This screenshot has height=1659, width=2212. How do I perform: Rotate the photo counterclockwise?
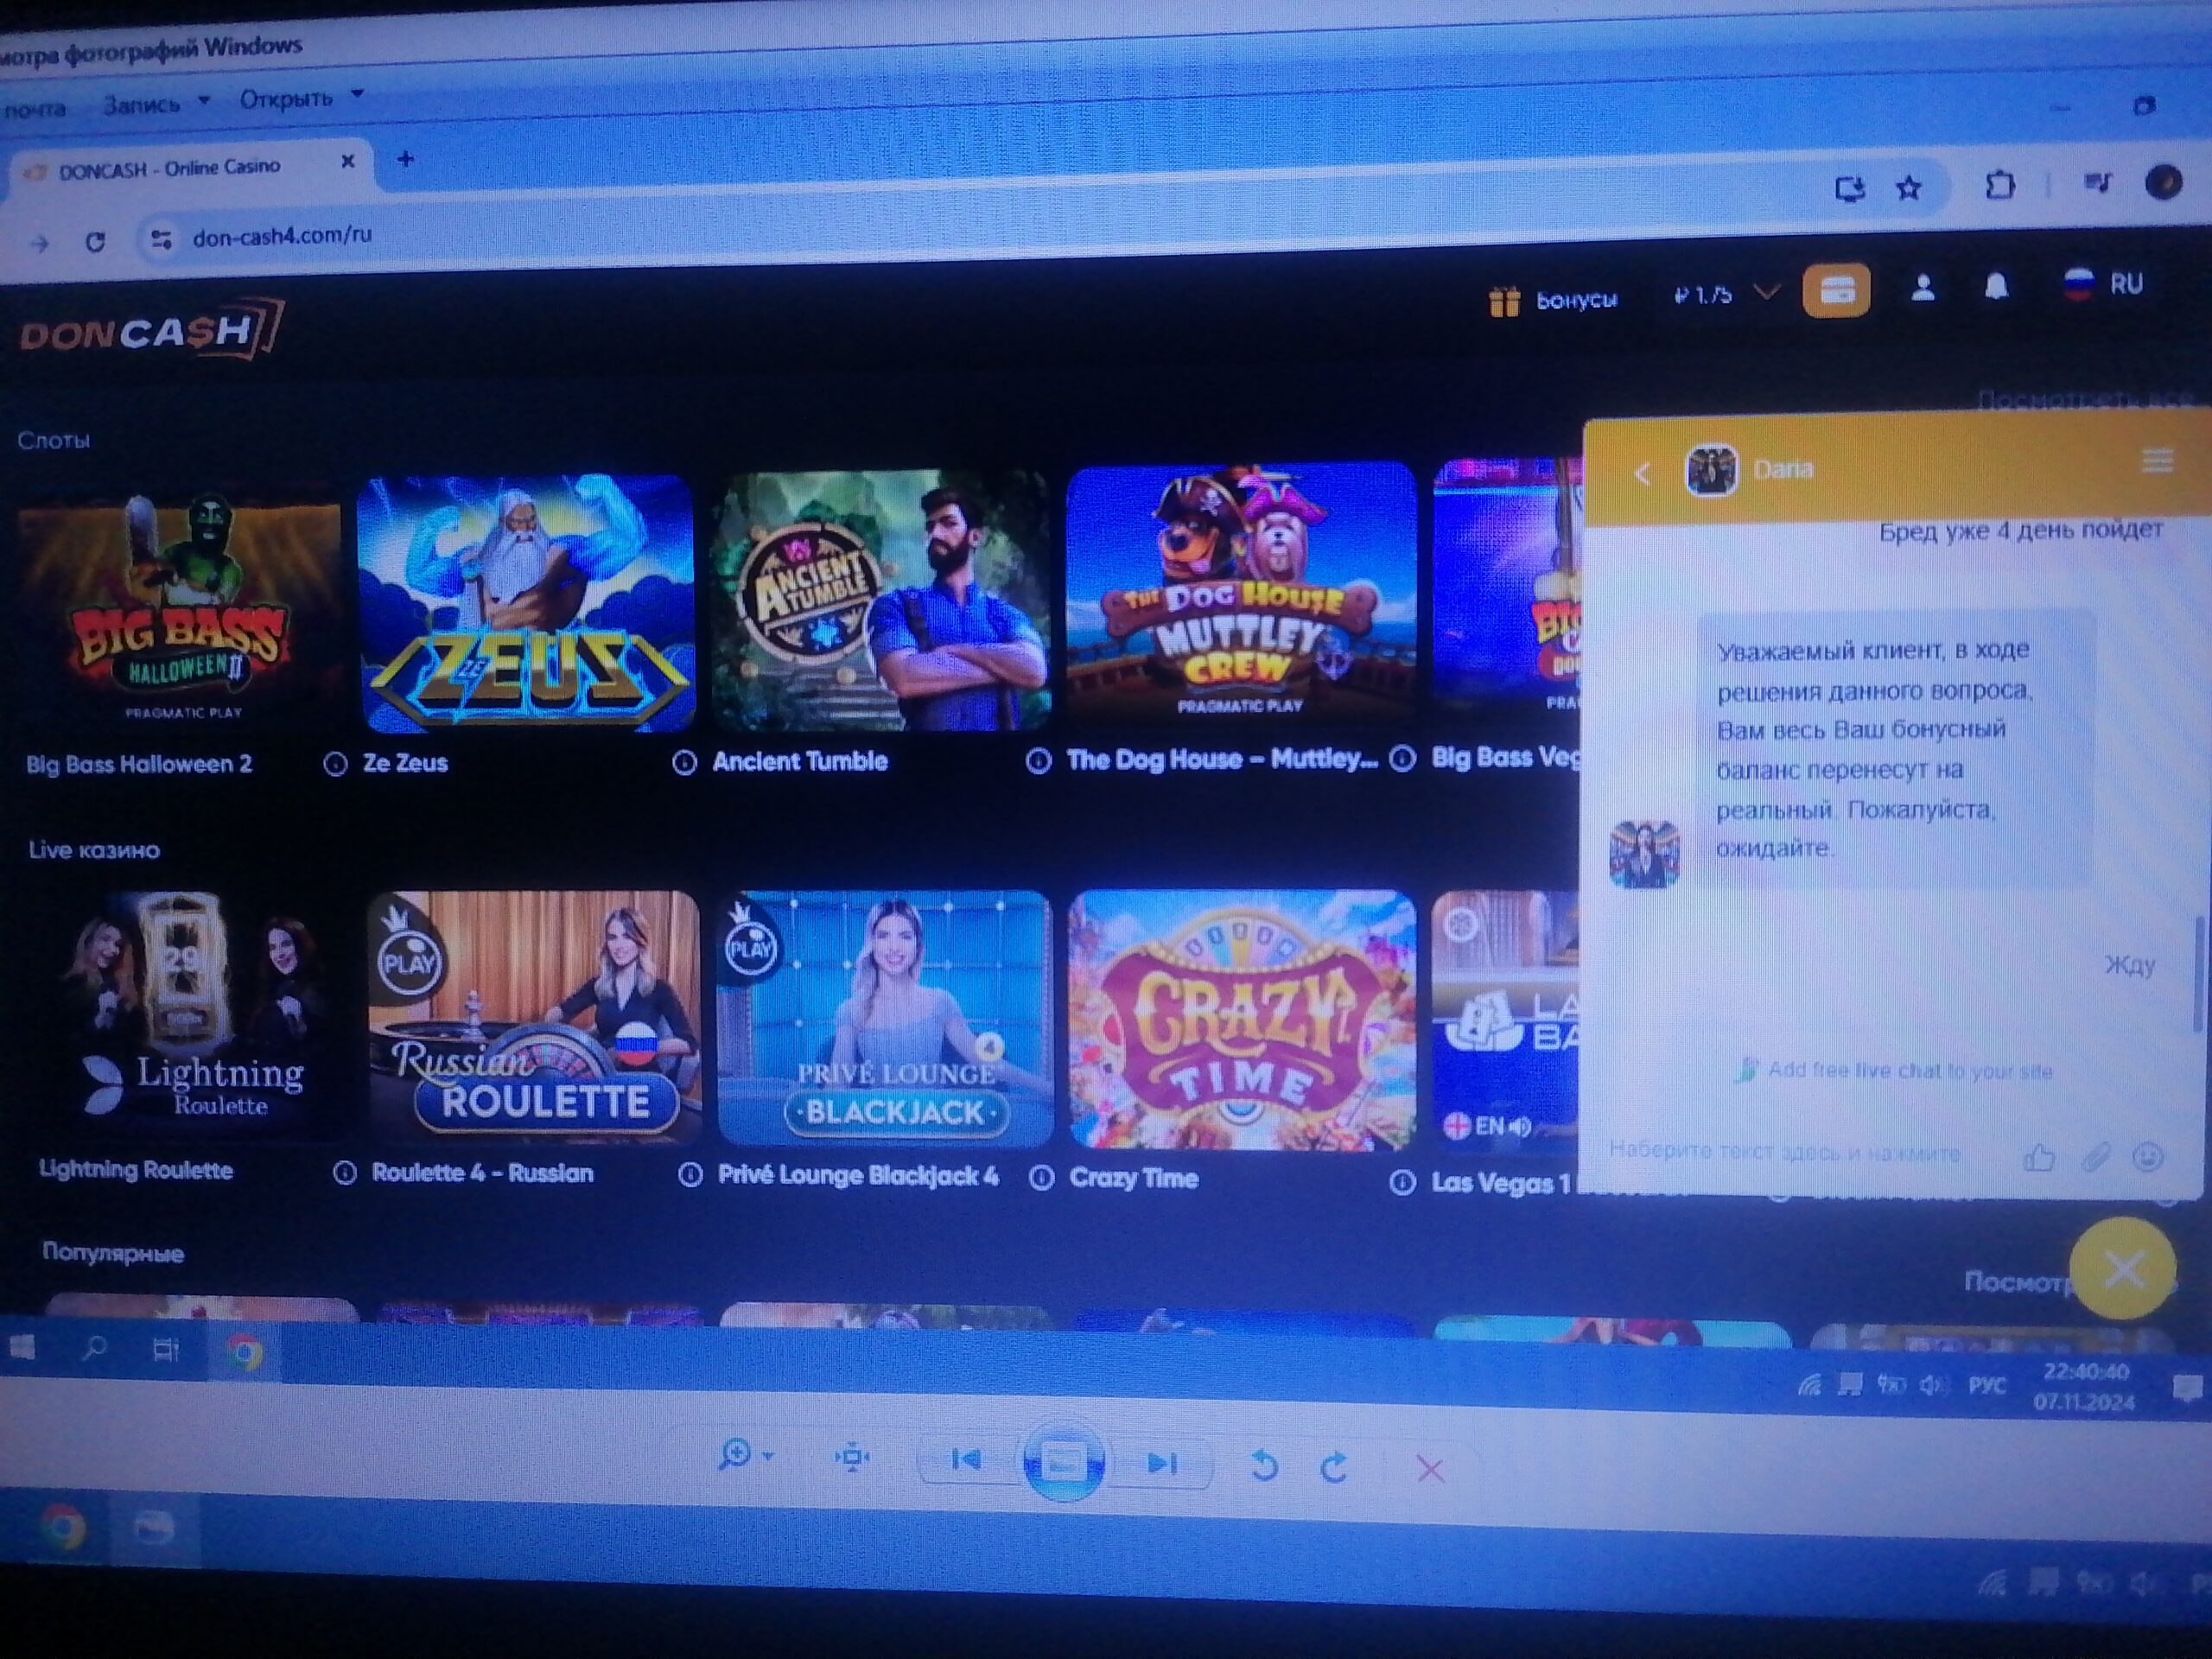(1265, 1467)
